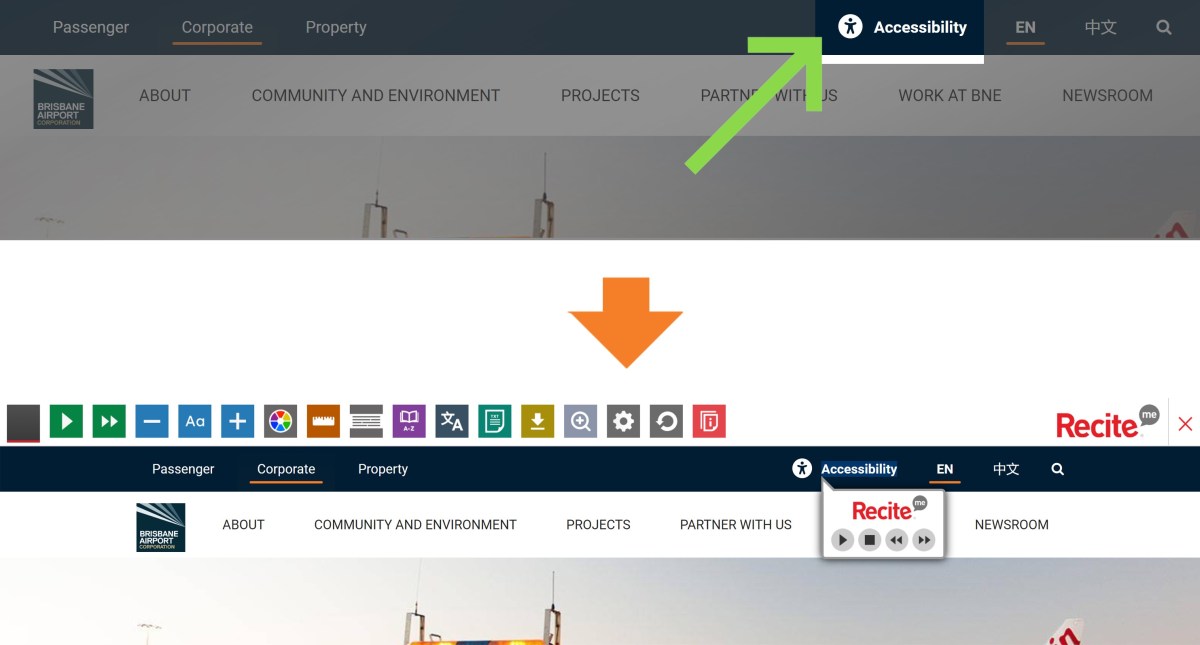
Task: Open PROJECTS menu in the upper screenshot
Action: click(x=600, y=96)
